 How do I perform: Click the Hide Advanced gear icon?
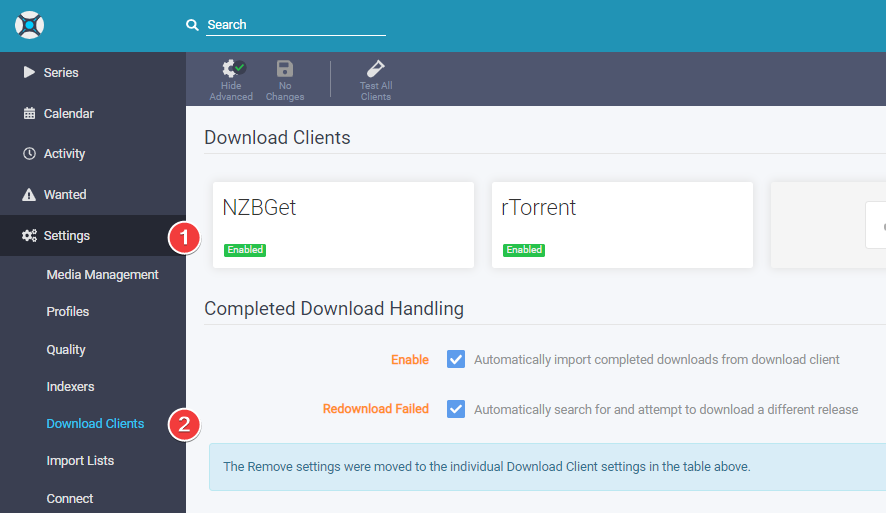pos(232,69)
